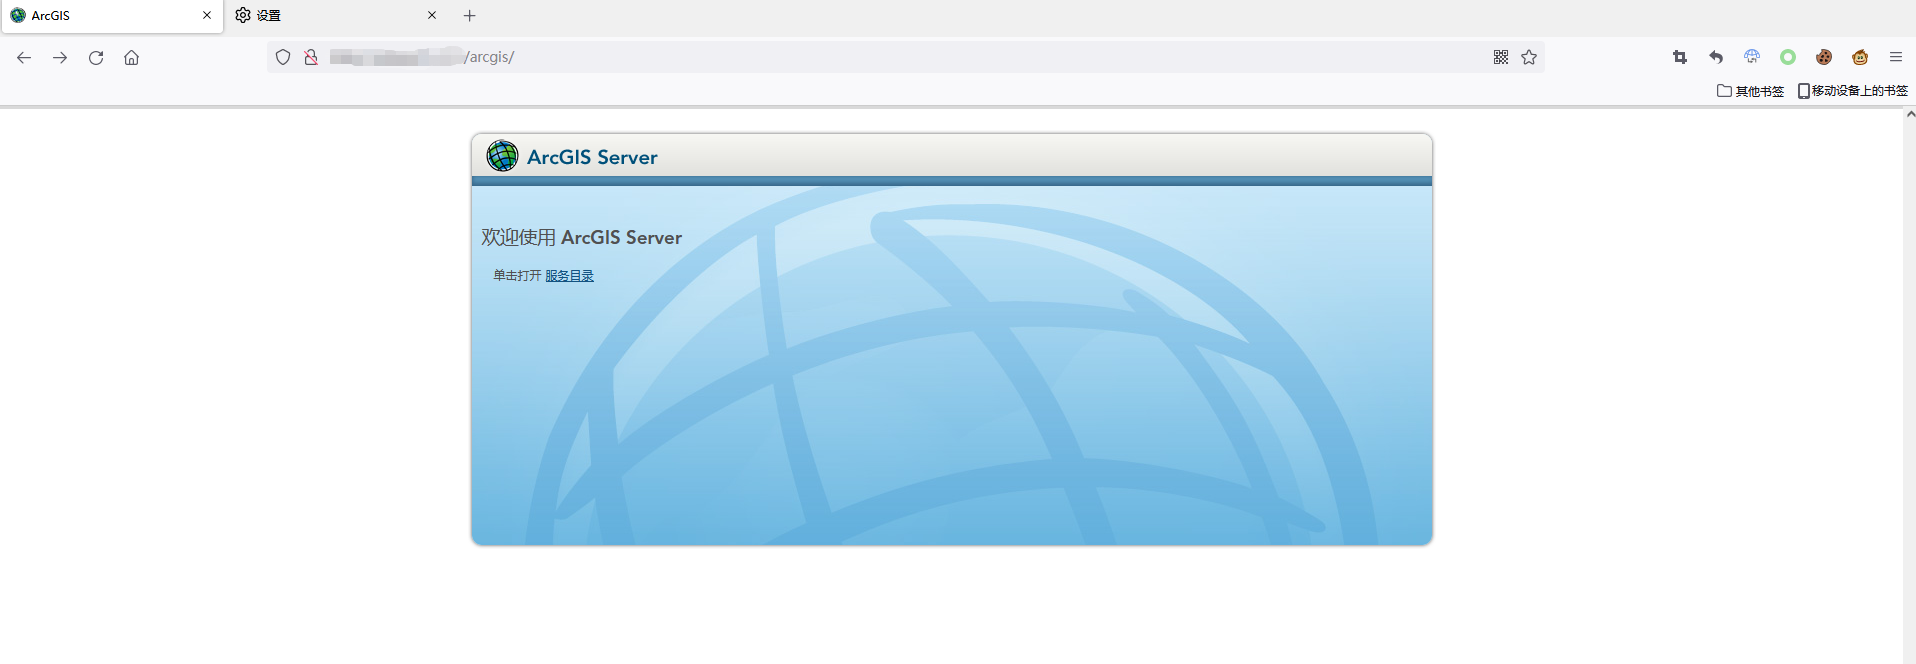Open 移动设备上的书签 bookmarks folder
The image size is (1916, 664).
pos(1852,91)
